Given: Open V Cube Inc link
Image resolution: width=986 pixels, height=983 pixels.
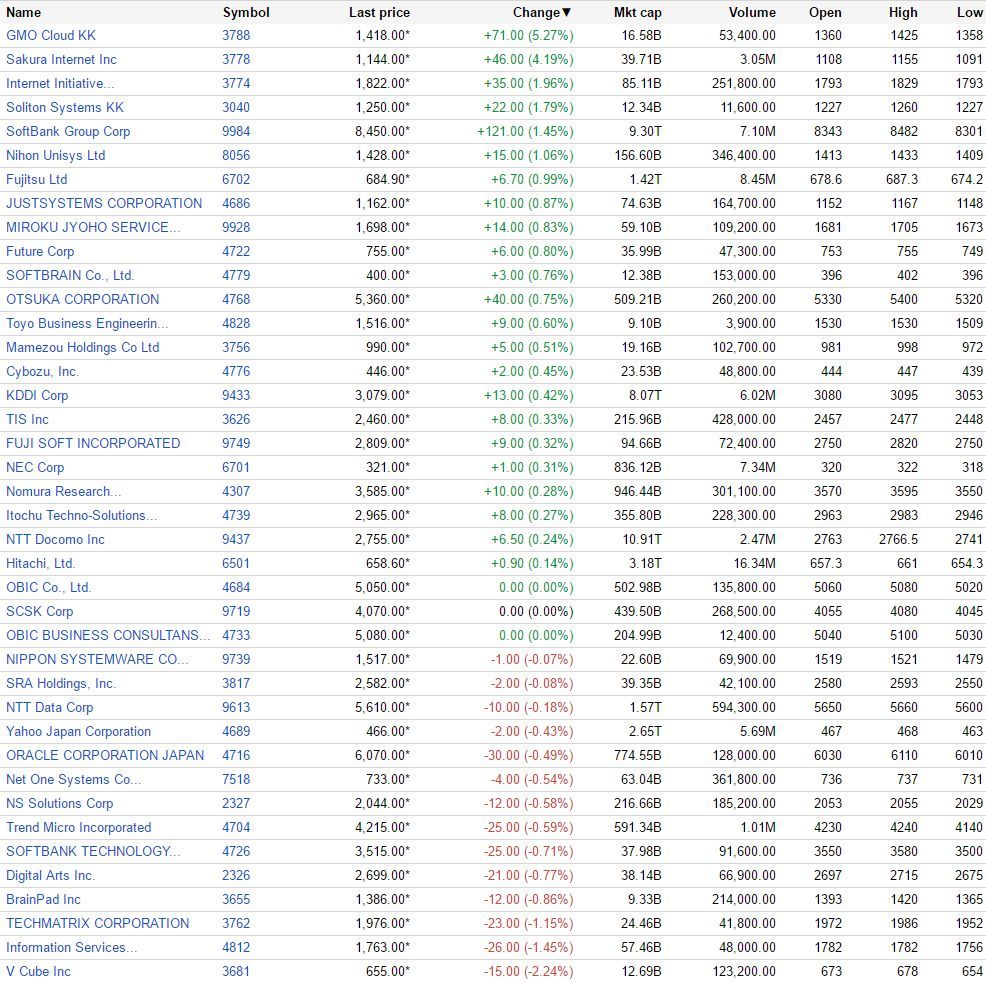Looking at the screenshot, I should 38,971.
